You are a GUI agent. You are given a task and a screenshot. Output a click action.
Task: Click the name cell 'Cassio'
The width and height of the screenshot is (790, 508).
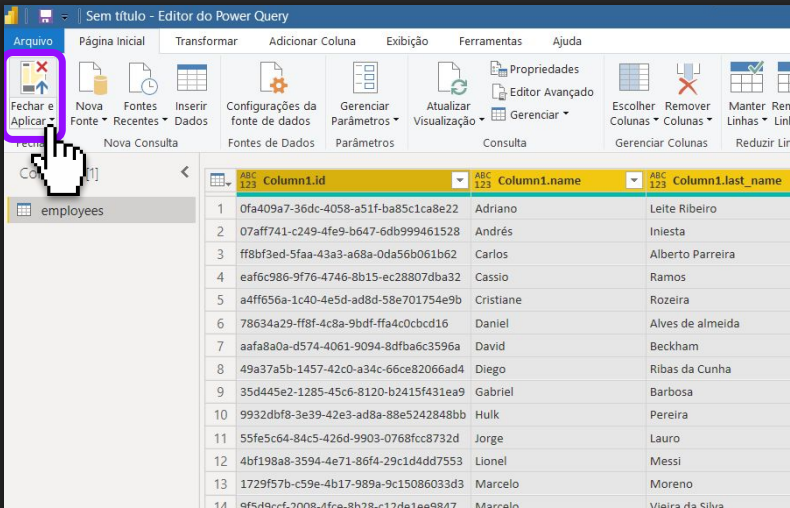[558, 277]
